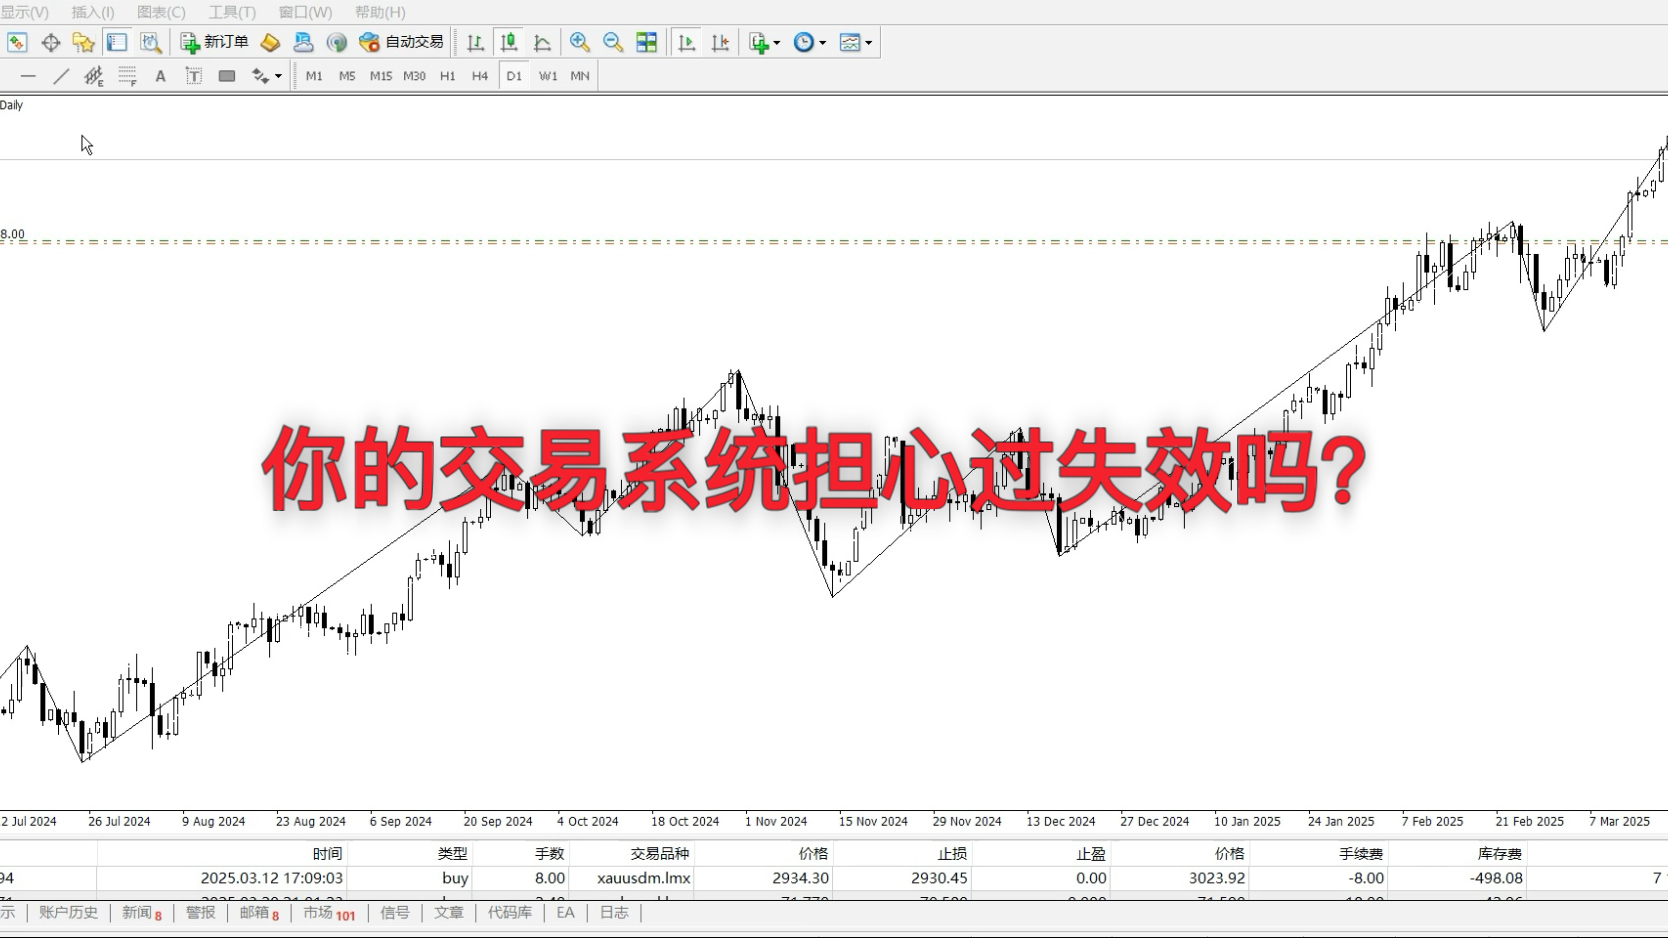Switch to 文章 articles tab

tap(449, 912)
